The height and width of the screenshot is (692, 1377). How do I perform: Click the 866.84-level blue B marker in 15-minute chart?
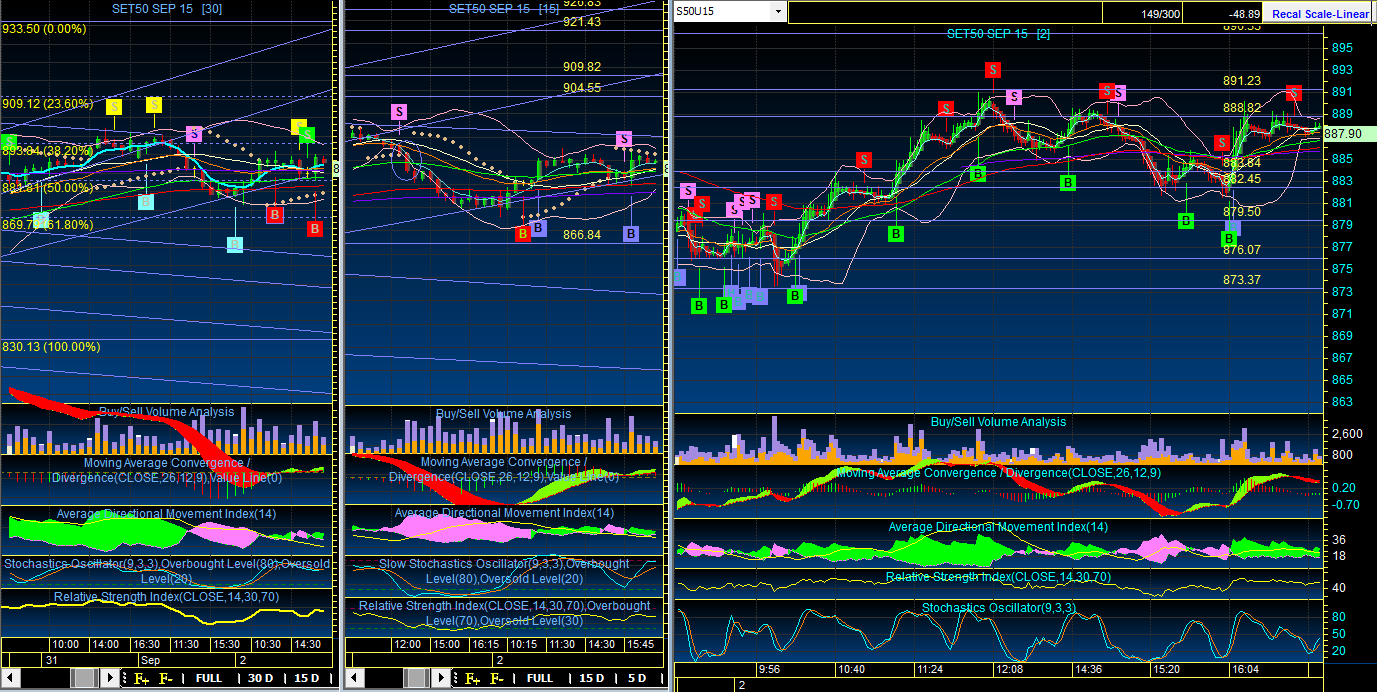coord(631,234)
